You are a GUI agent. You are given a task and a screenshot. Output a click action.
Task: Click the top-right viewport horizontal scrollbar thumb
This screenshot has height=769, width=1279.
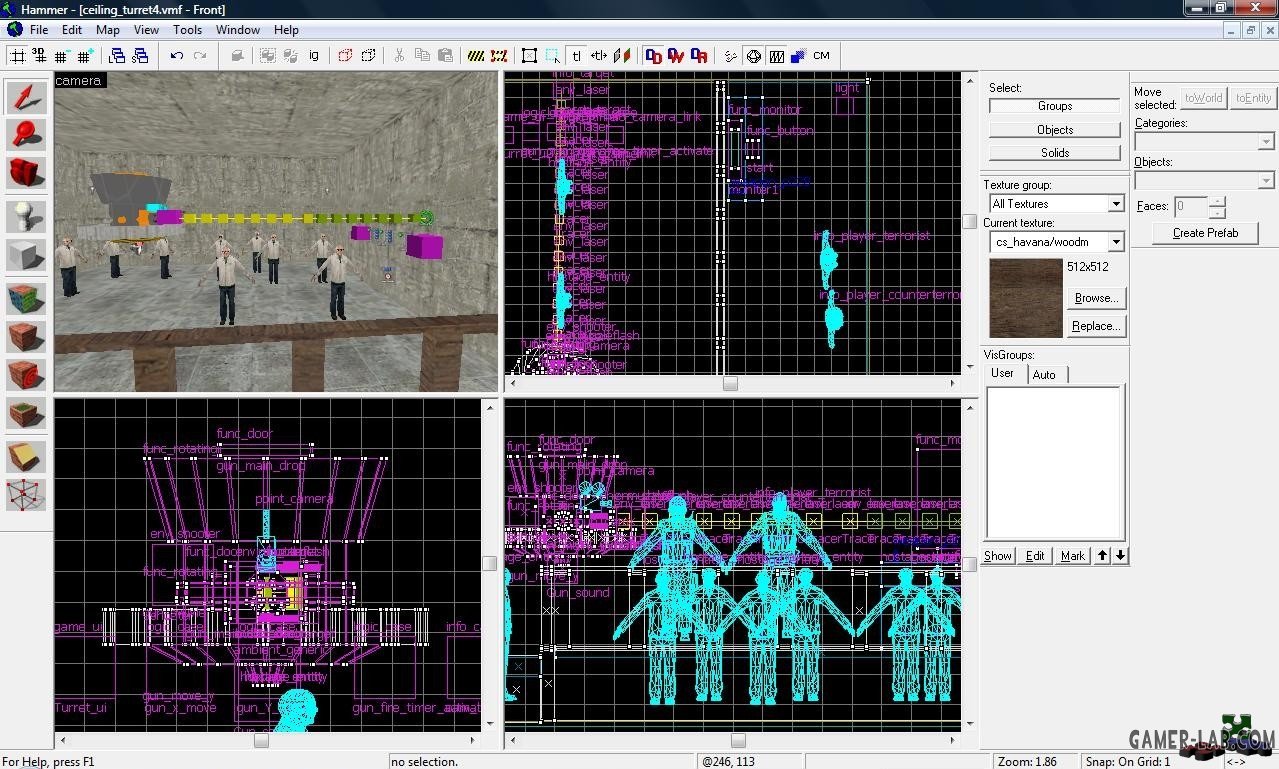point(730,384)
